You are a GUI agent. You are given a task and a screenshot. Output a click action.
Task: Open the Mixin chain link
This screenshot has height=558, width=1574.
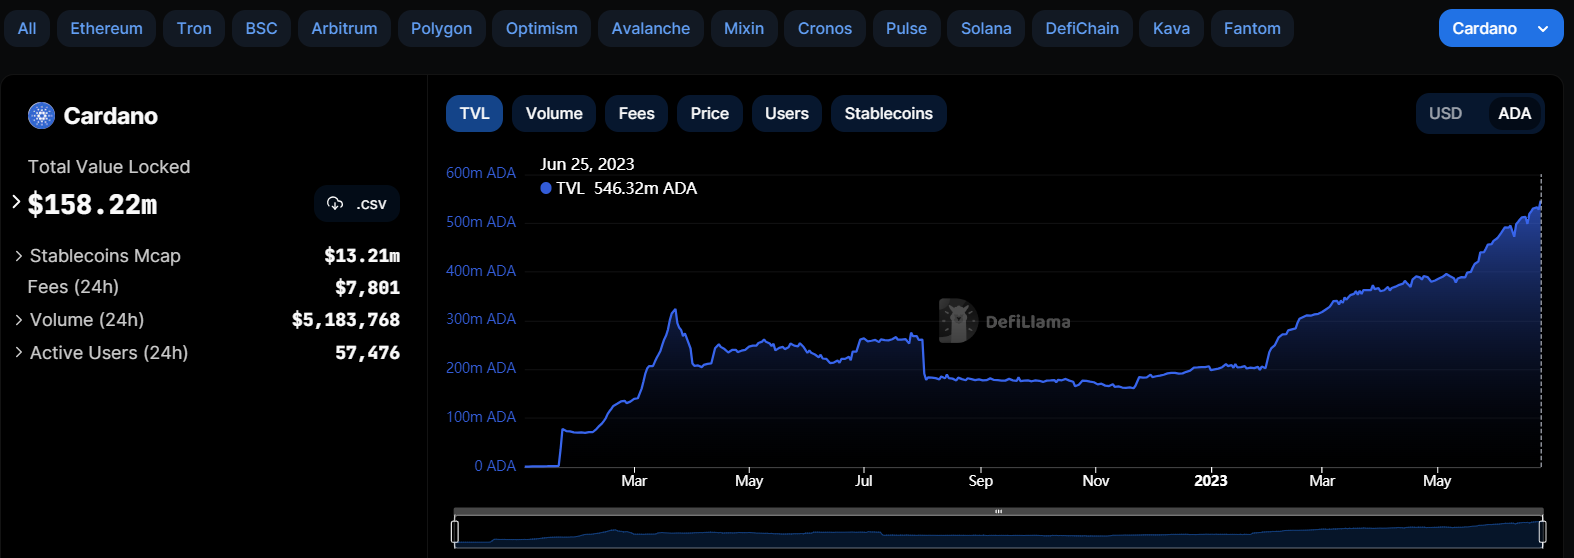click(744, 28)
